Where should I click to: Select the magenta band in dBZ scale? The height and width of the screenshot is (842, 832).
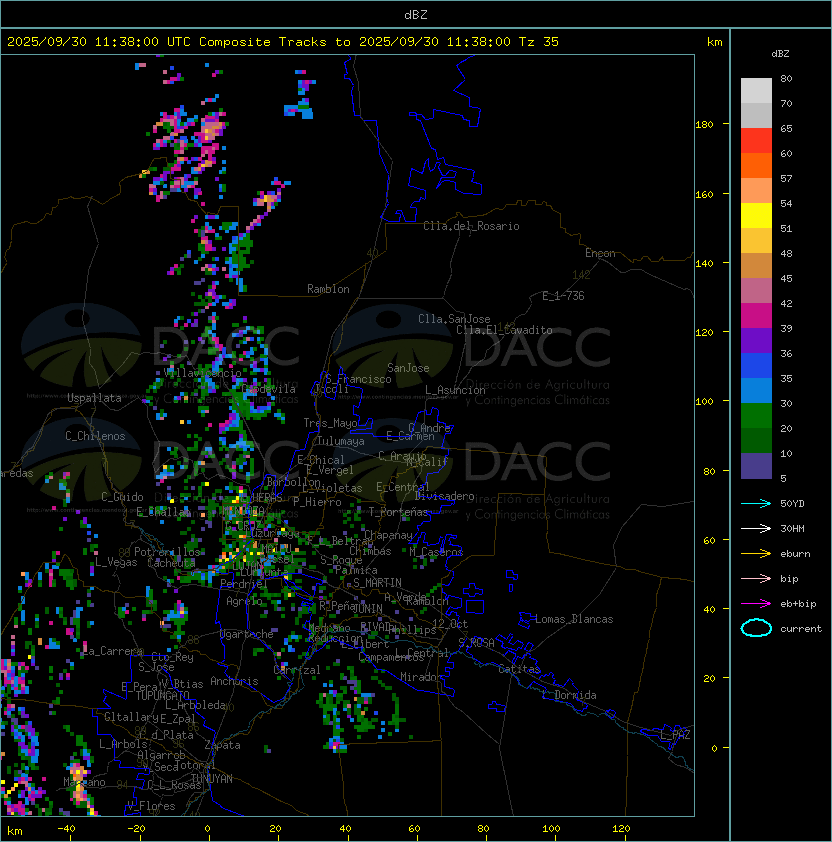756,316
